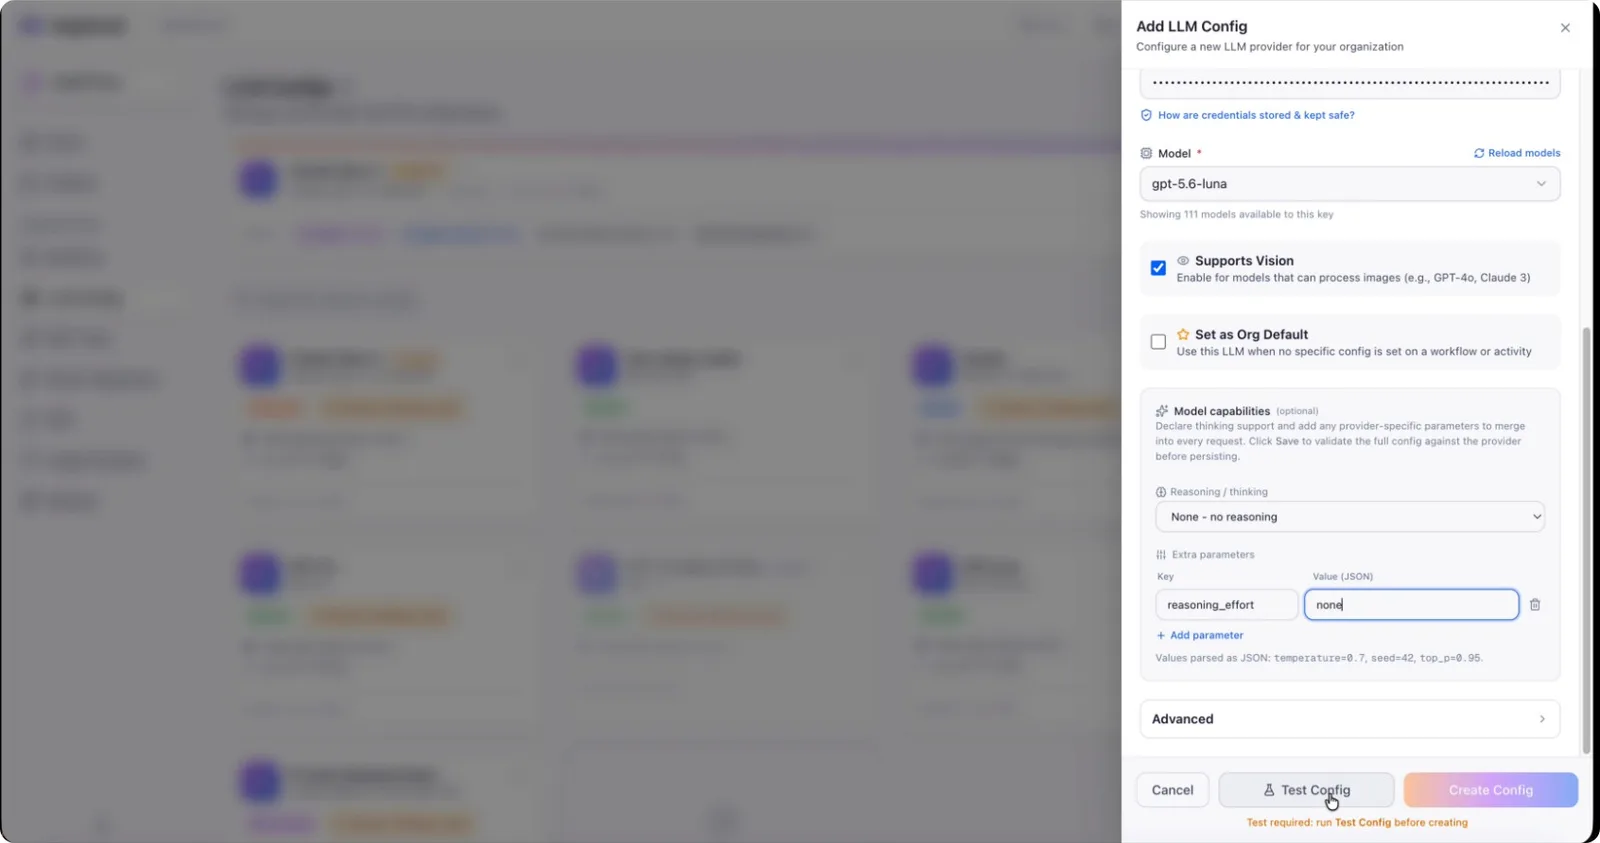This screenshot has width=1600, height=843.
Task: Uncheck the Supports Vision checkbox
Action: (1158, 268)
